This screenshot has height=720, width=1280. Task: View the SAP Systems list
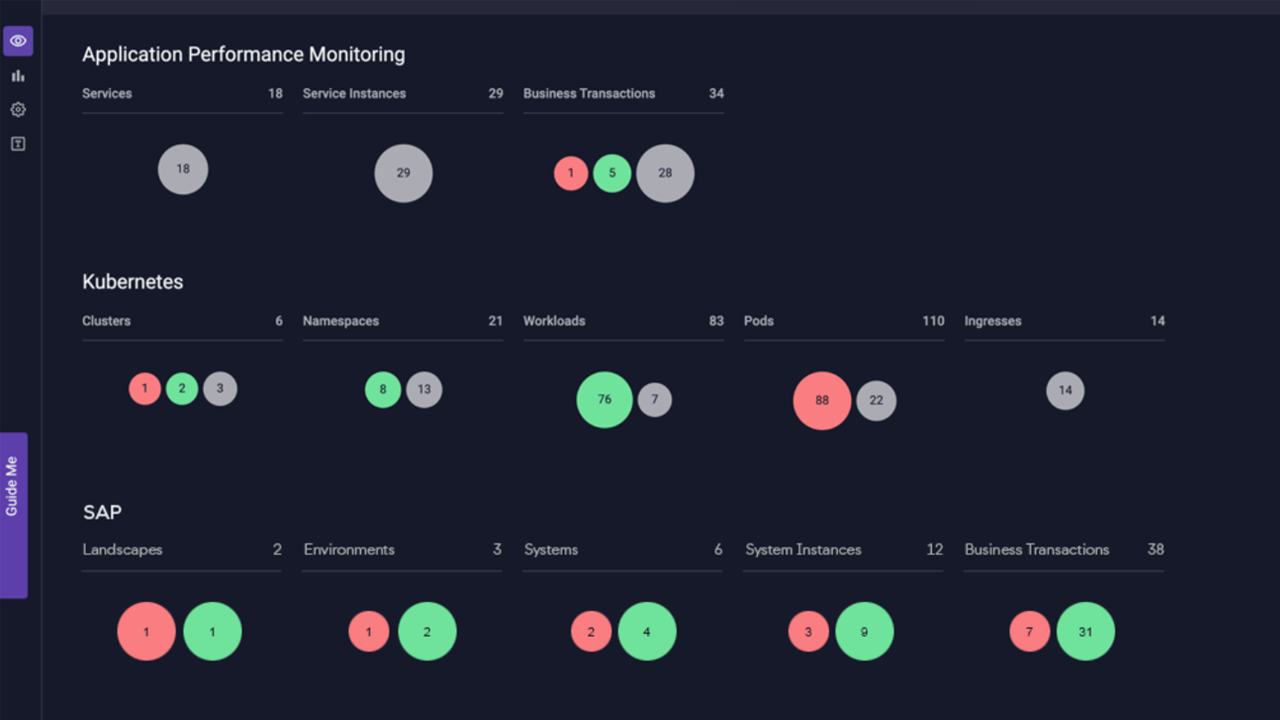pos(551,549)
